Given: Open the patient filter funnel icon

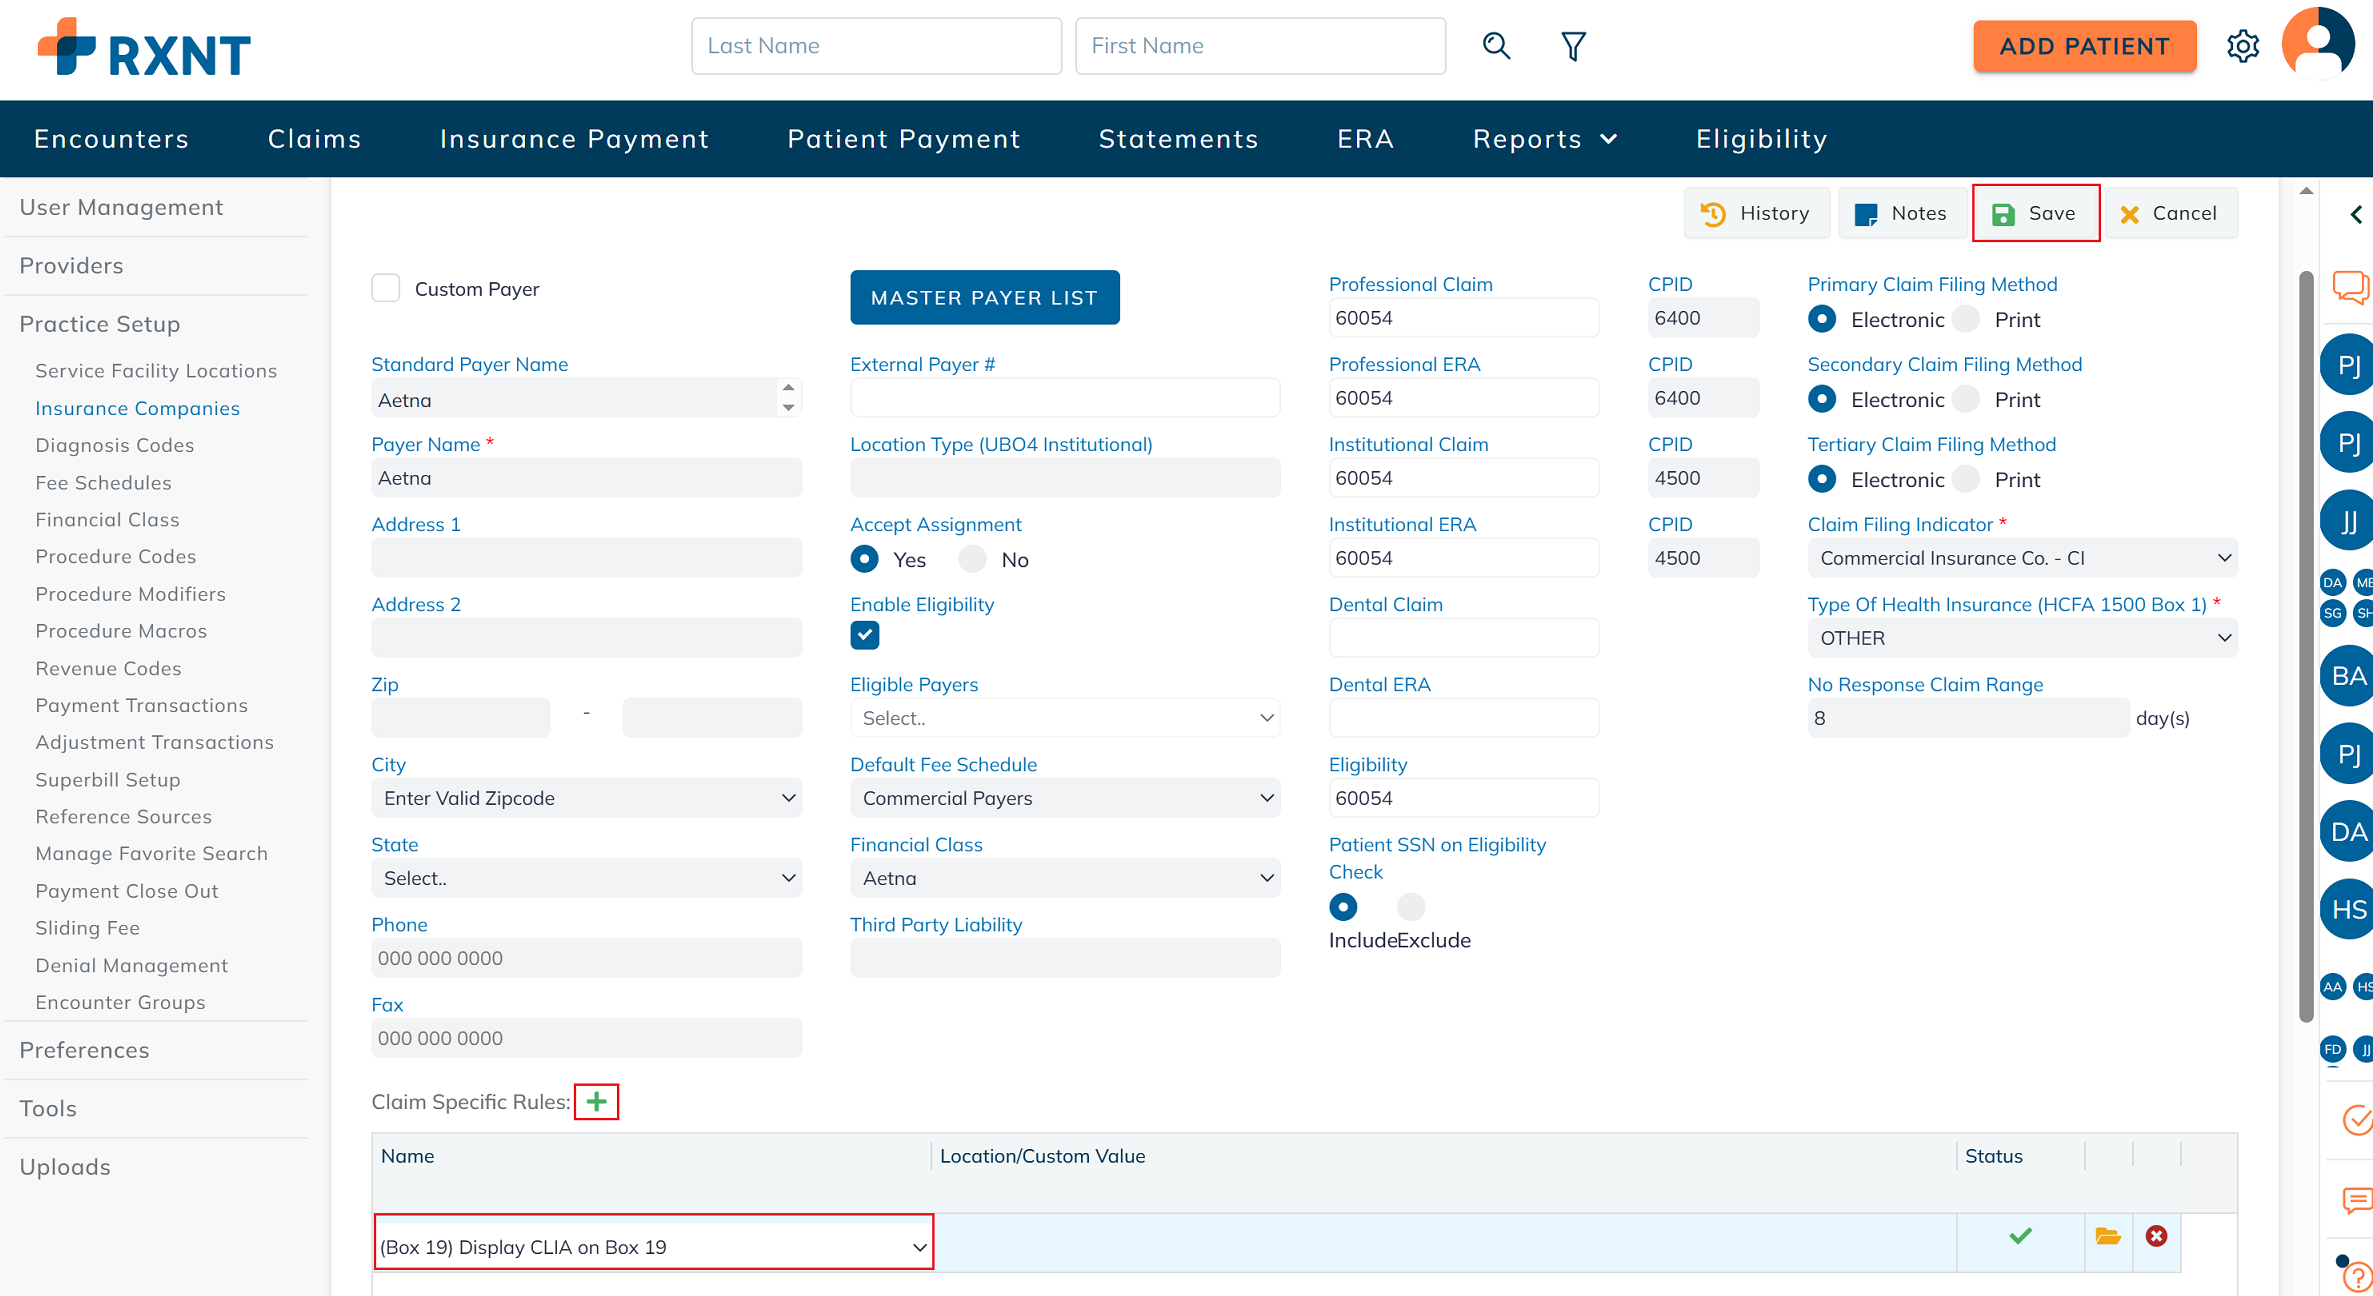Looking at the screenshot, I should point(1573,46).
